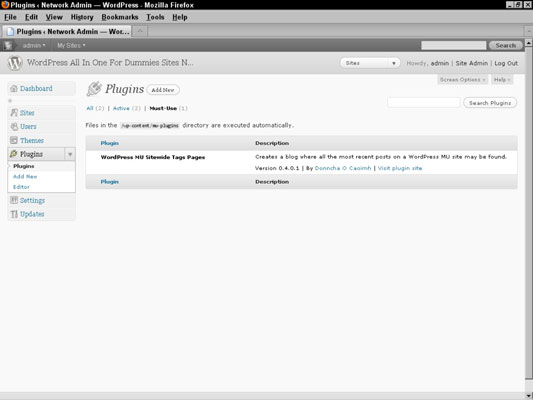The height and width of the screenshot is (400, 533).
Task: Click the WordPress logo in the header
Action: point(15,63)
